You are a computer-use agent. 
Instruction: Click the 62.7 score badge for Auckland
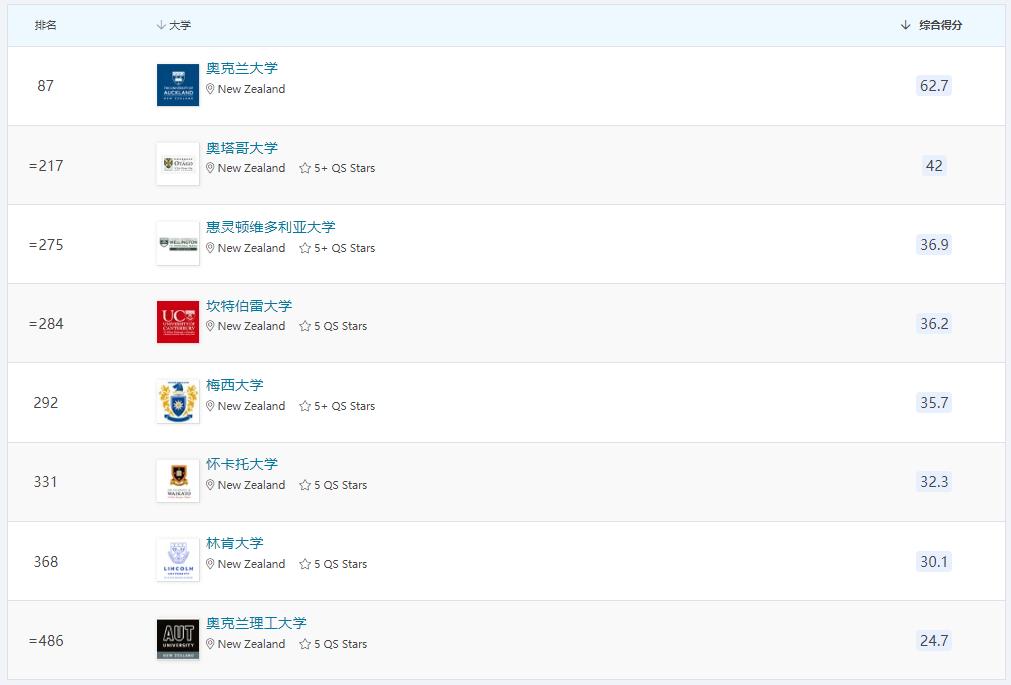(x=933, y=86)
